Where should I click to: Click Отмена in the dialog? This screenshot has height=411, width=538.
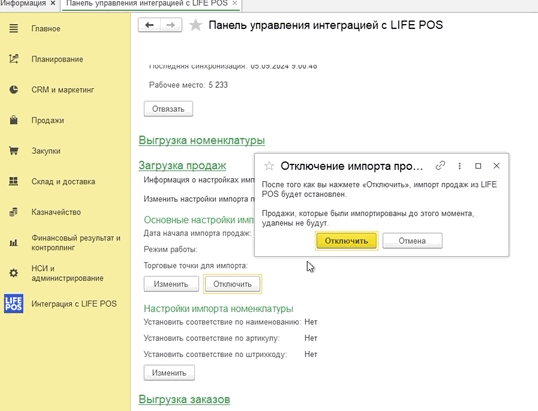(x=412, y=241)
